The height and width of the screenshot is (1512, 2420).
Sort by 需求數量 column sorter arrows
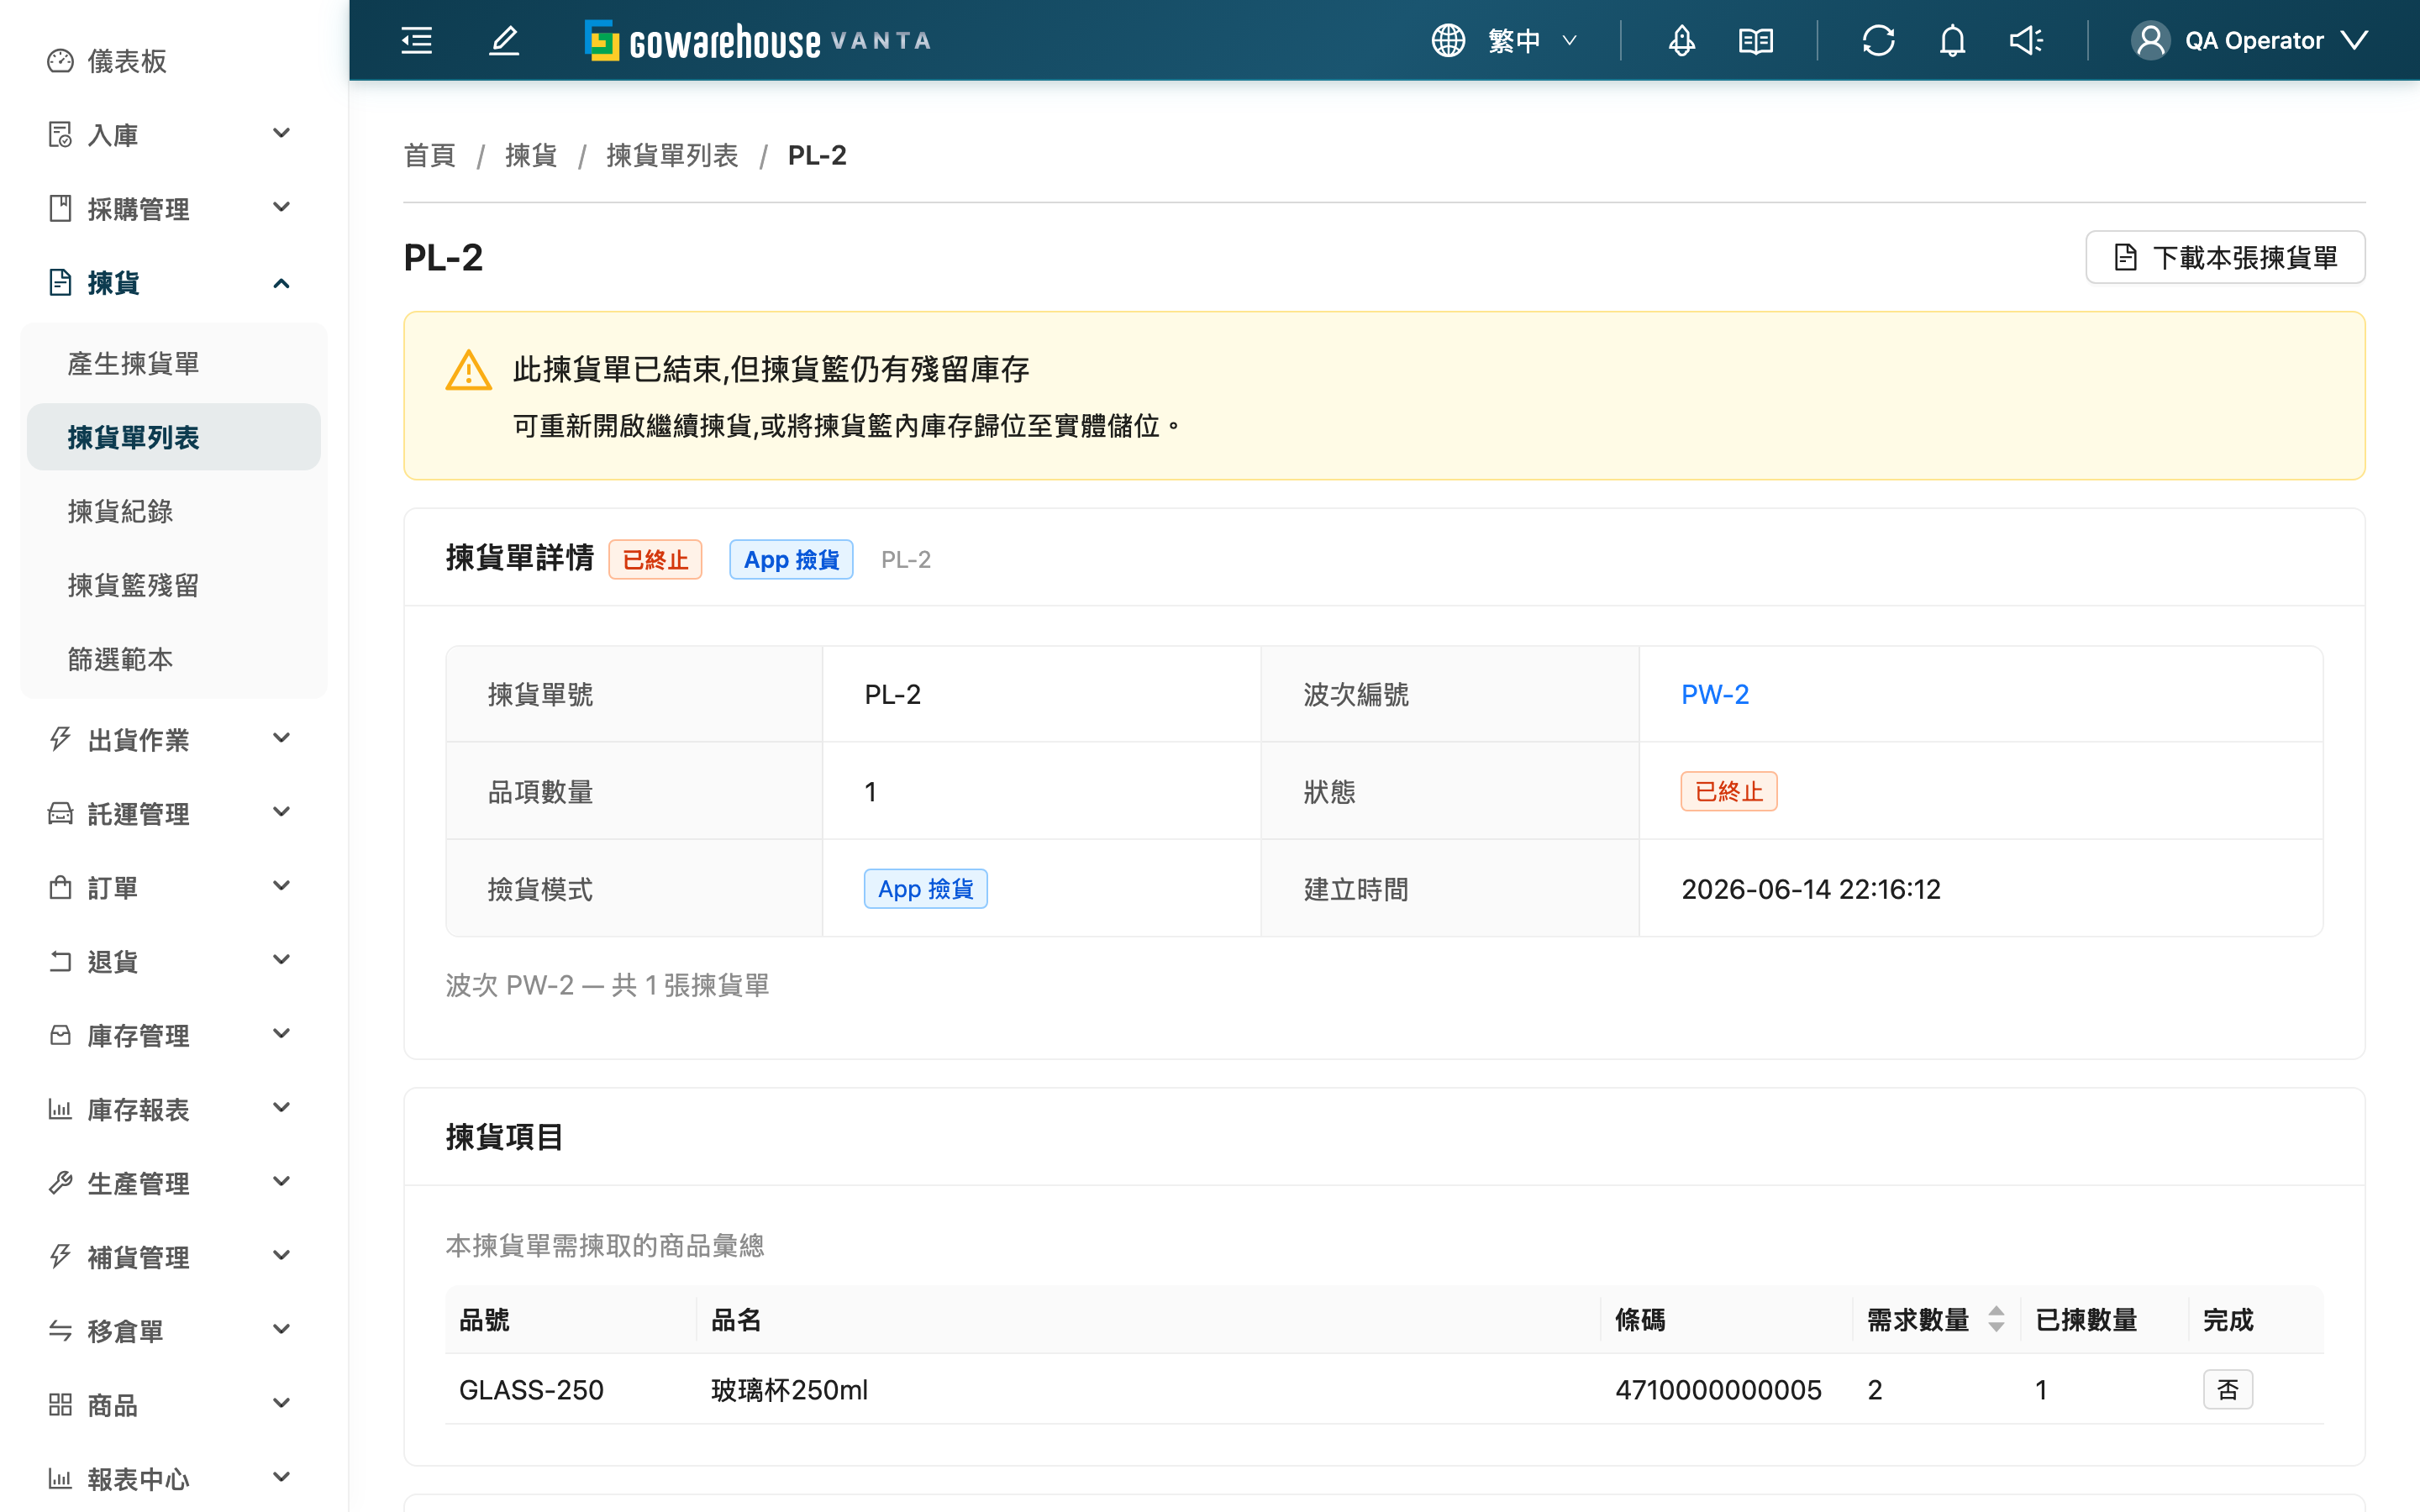[x=1996, y=1319]
